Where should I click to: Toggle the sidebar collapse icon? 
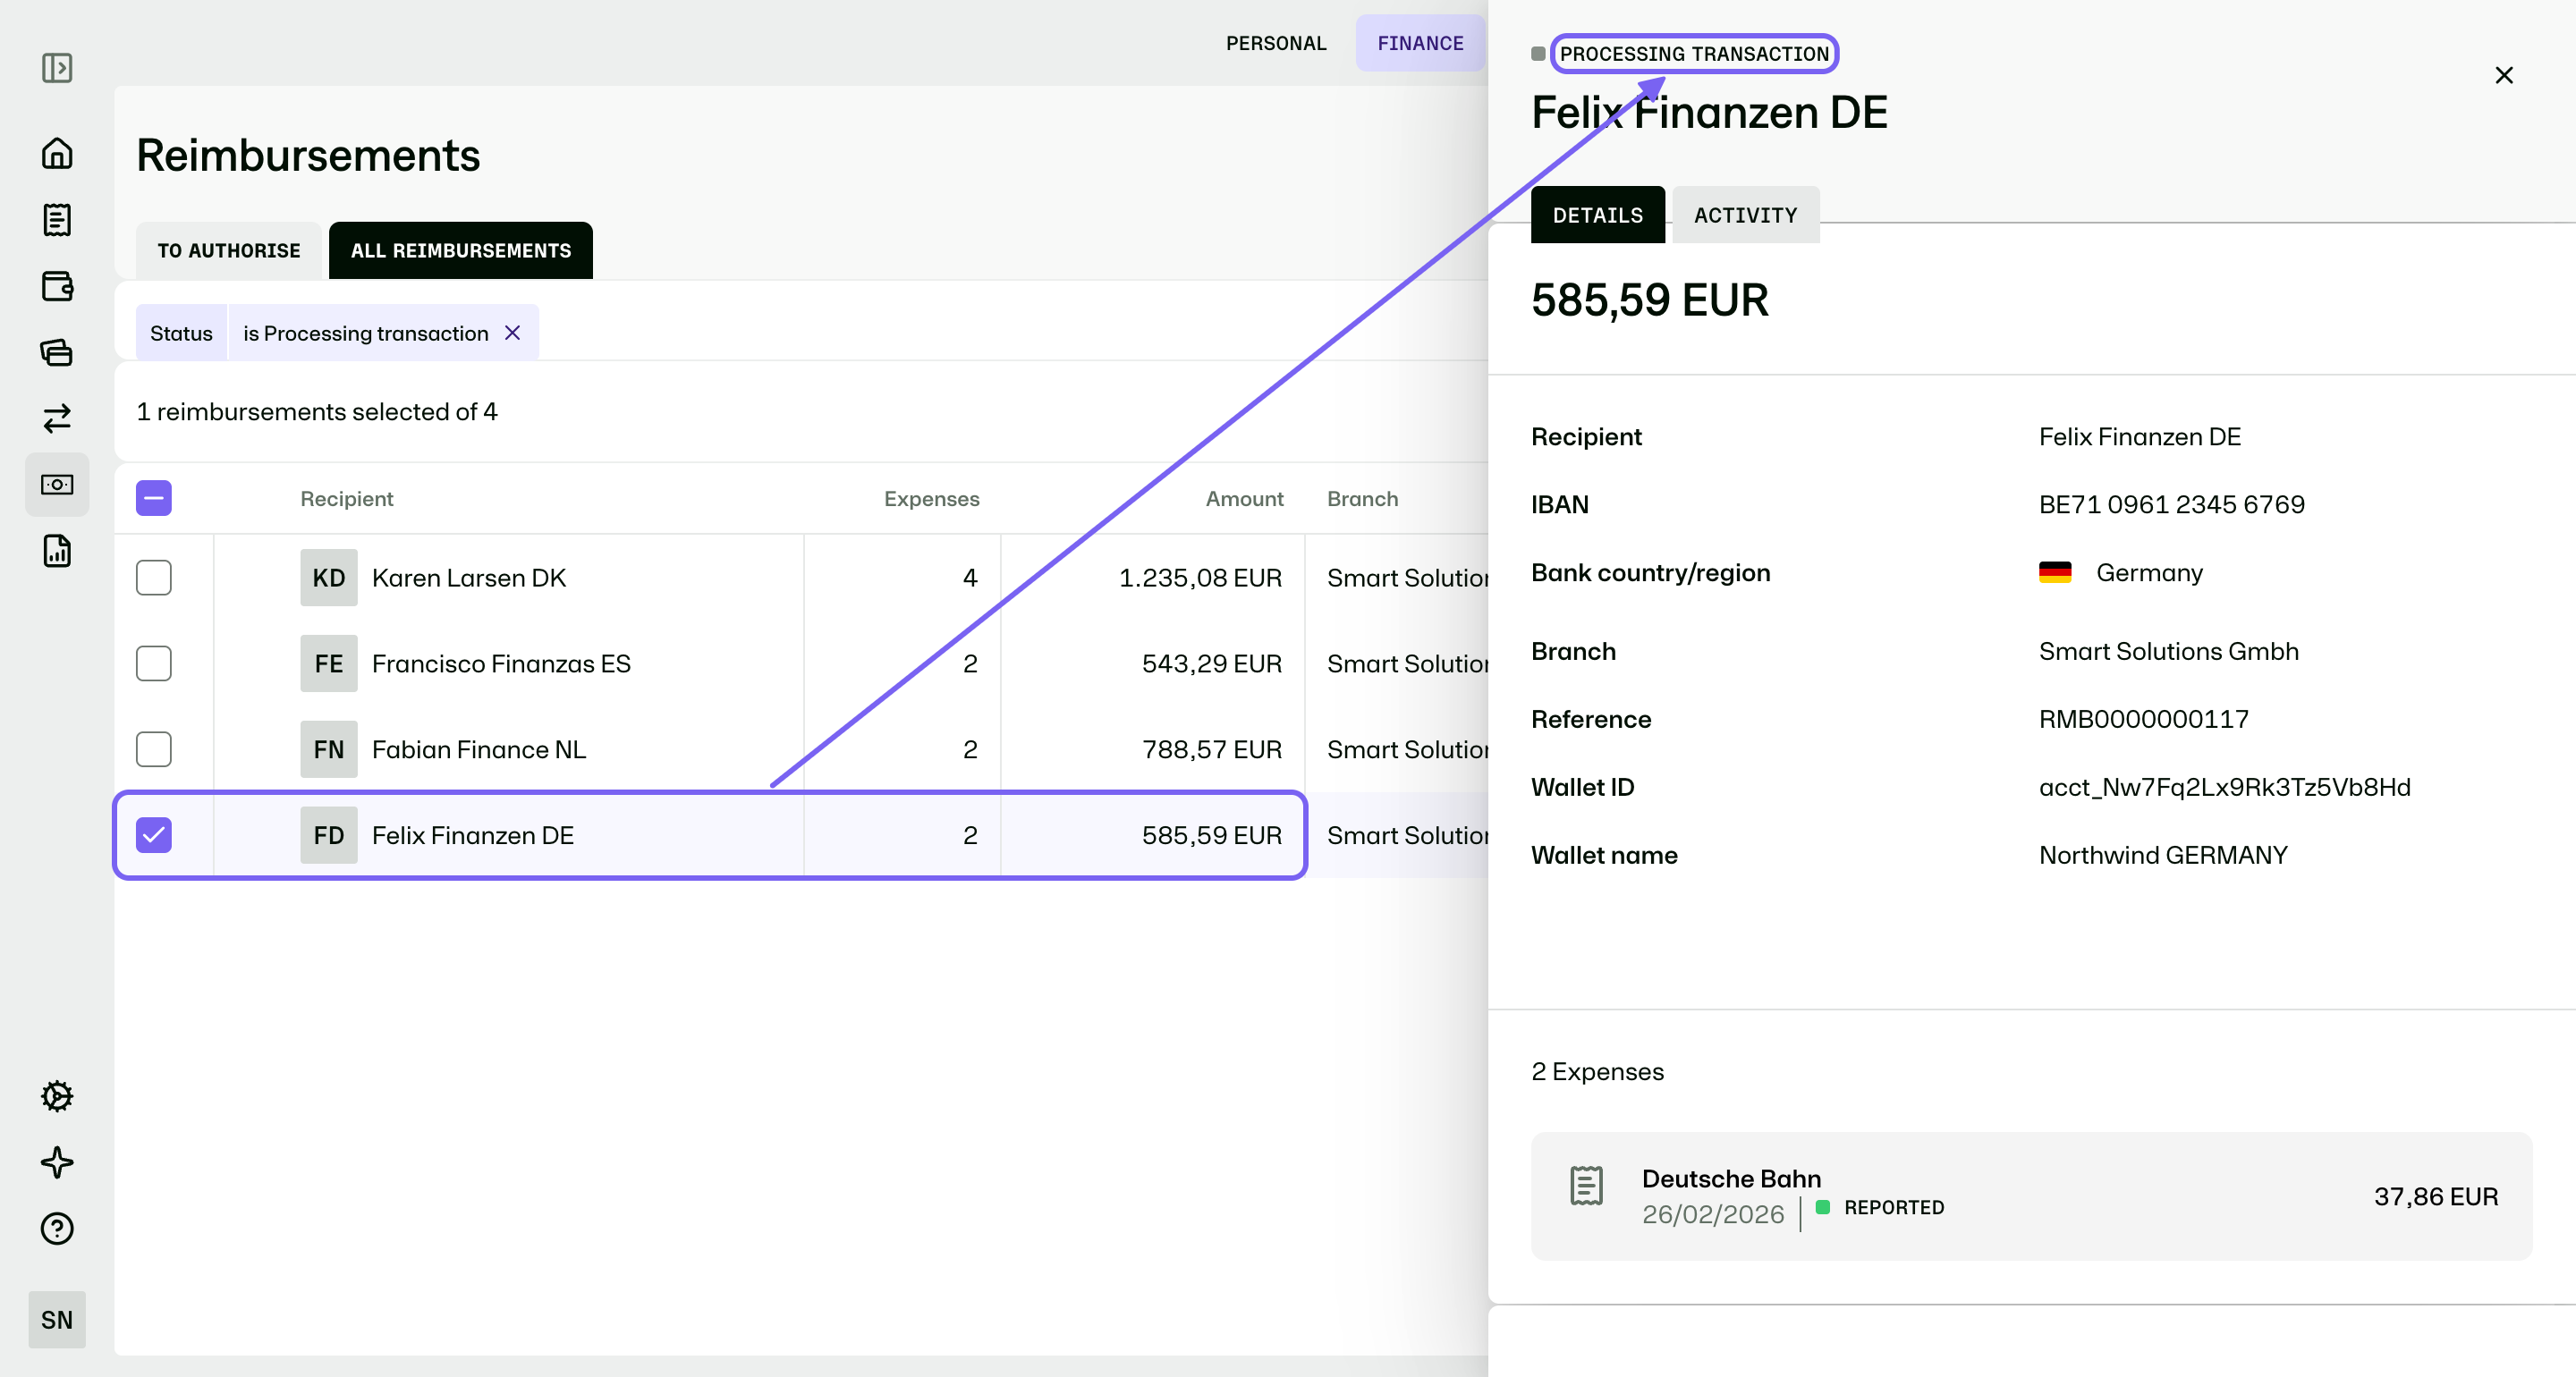(57, 68)
